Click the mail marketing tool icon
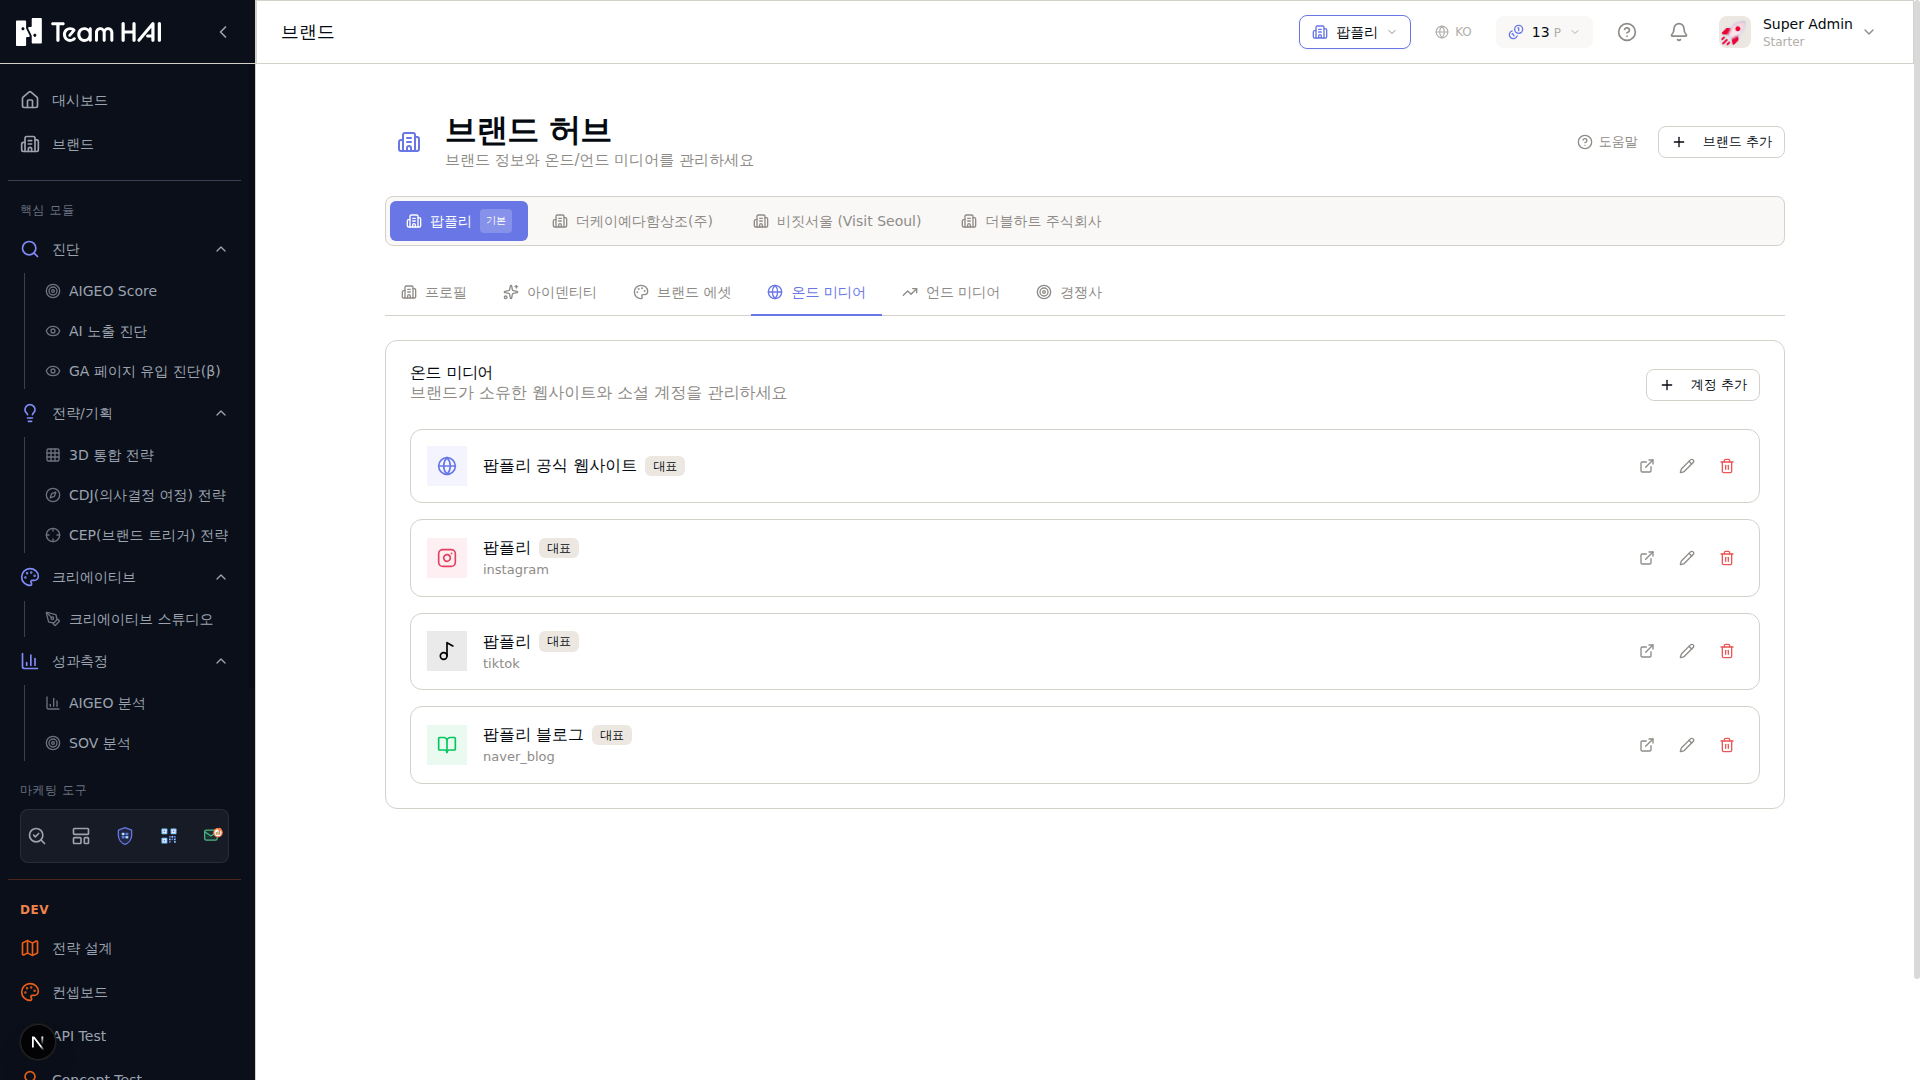The image size is (1920, 1080). click(212, 835)
